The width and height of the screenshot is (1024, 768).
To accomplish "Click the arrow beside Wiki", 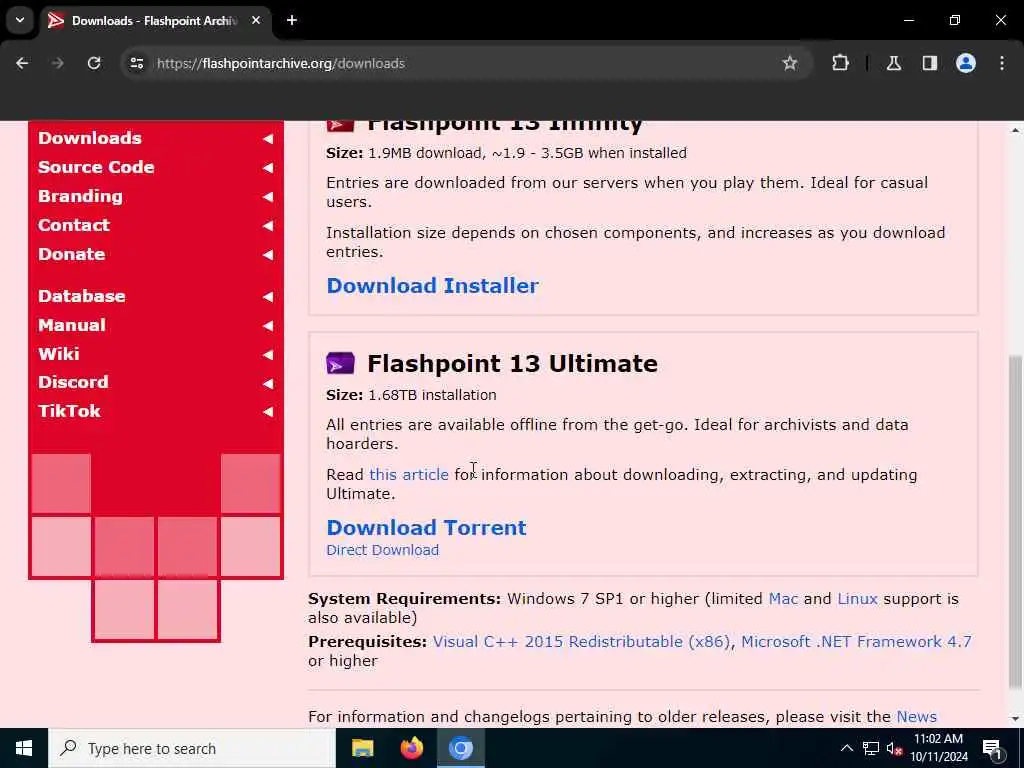I will (x=268, y=355).
